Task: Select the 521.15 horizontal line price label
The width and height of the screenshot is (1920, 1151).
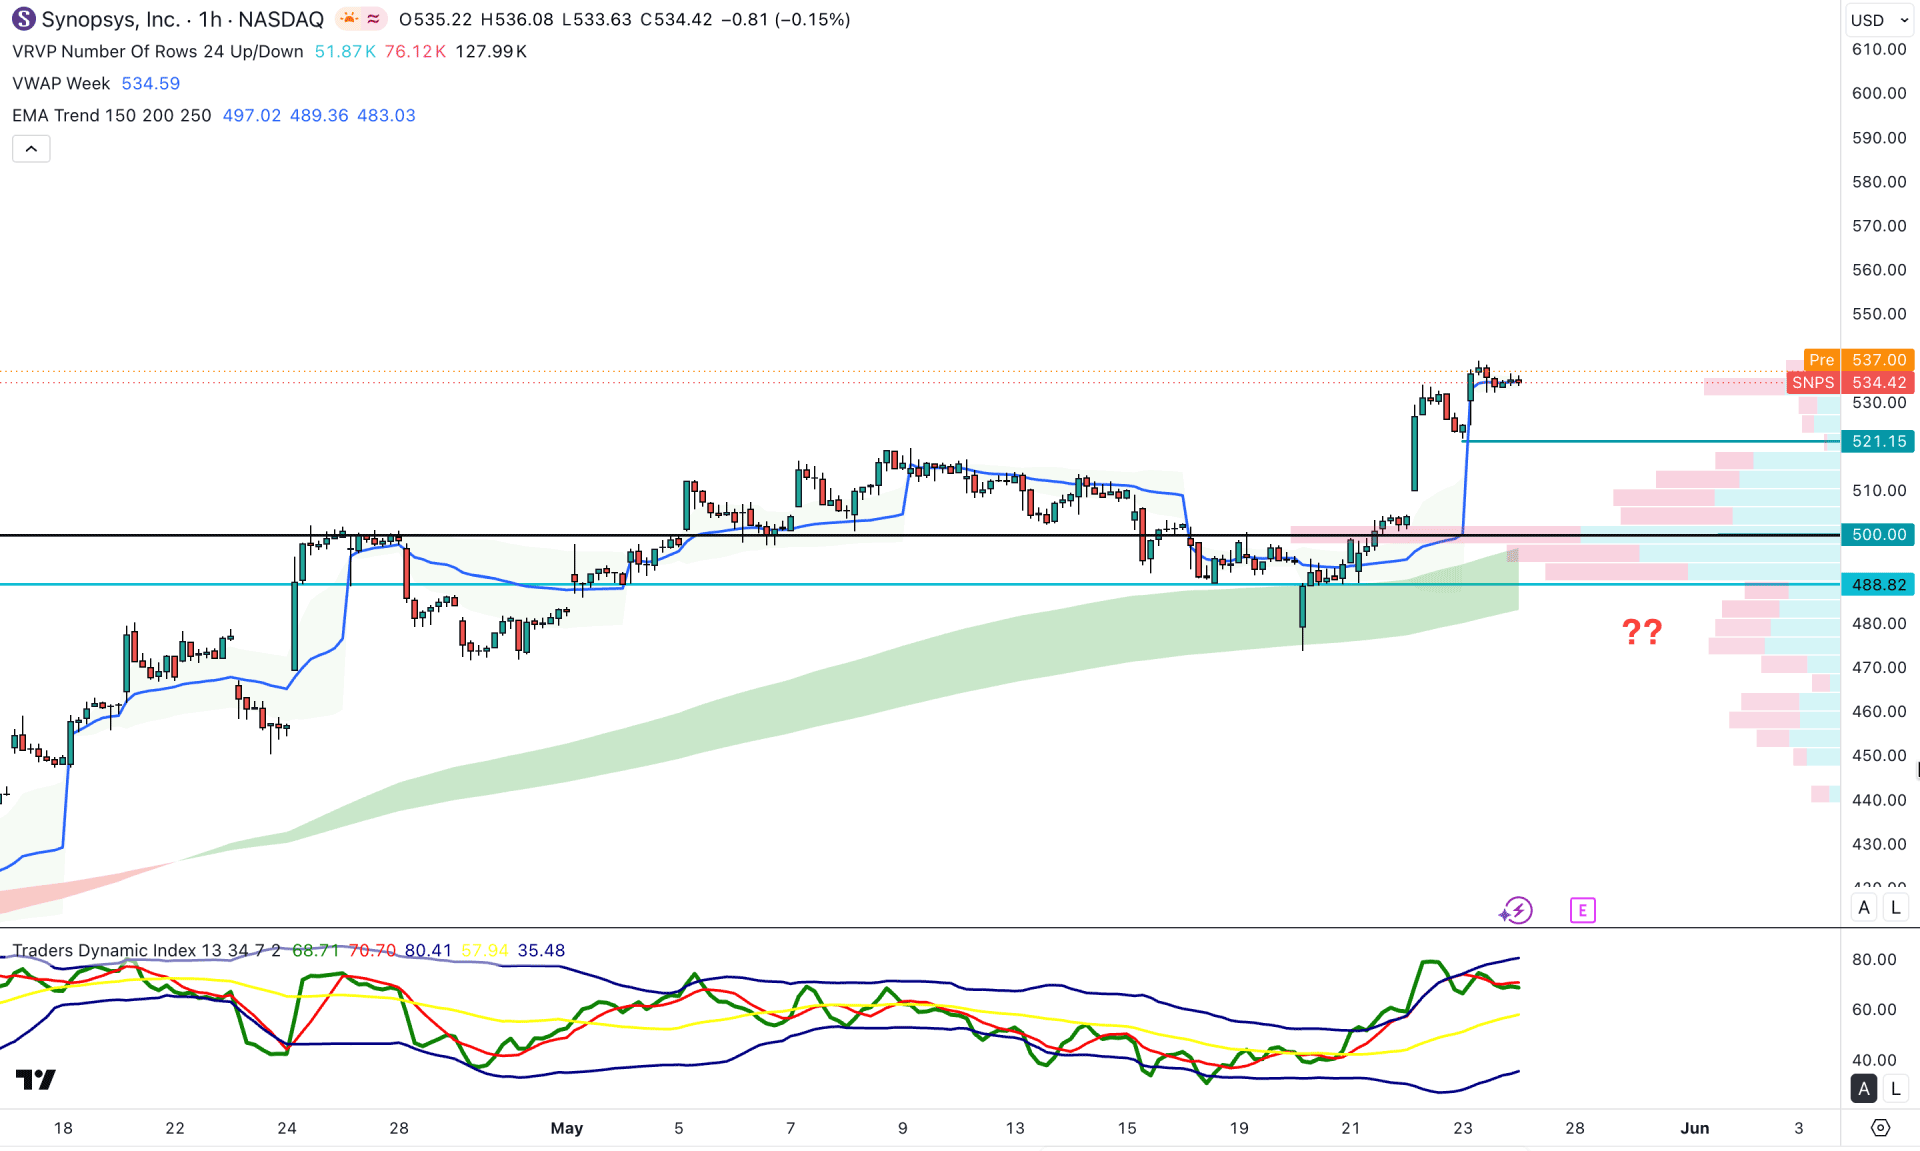Action: pyautogui.click(x=1878, y=441)
